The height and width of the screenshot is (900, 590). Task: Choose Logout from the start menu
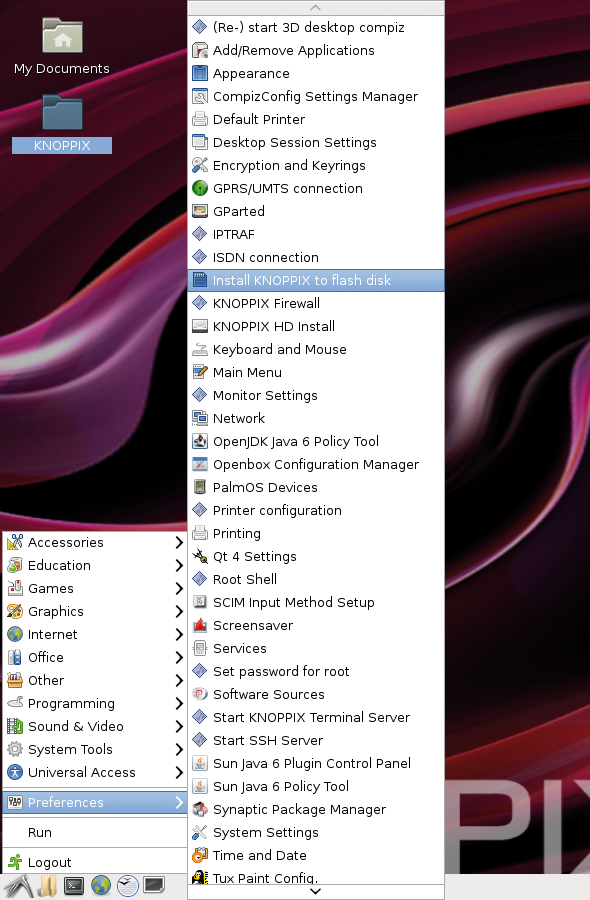(95, 862)
